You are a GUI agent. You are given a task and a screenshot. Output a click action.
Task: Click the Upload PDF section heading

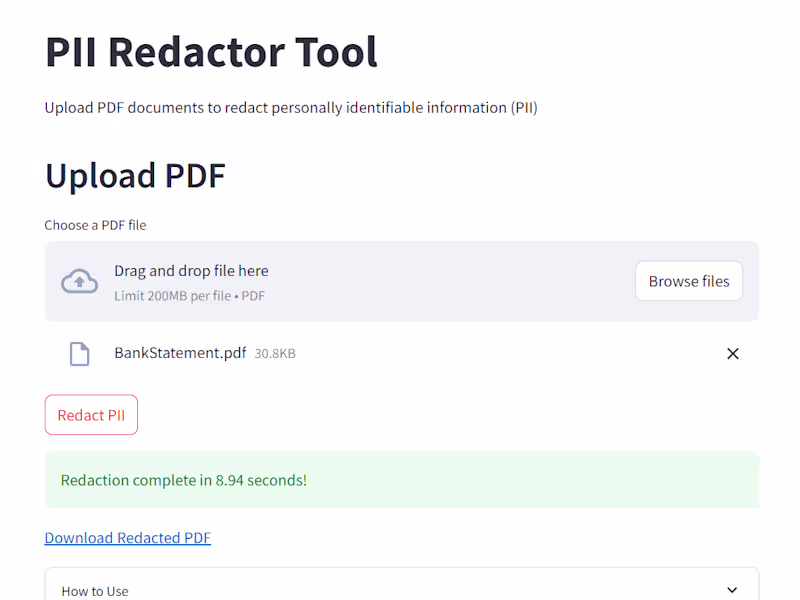135,176
